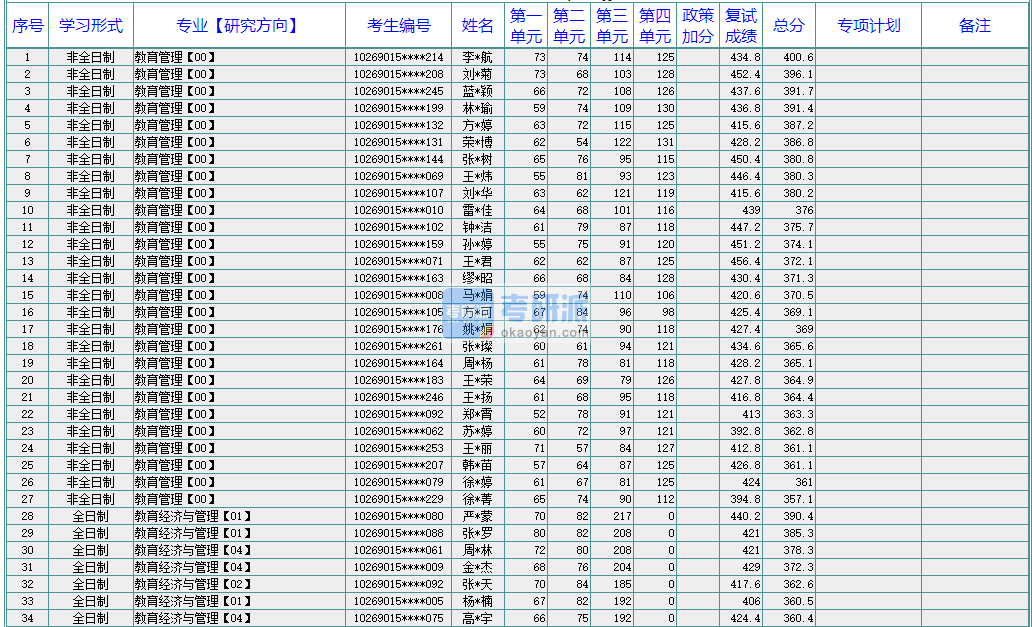
Task: Click the name 刘*菊 in row 2
Action: (x=478, y=74)
